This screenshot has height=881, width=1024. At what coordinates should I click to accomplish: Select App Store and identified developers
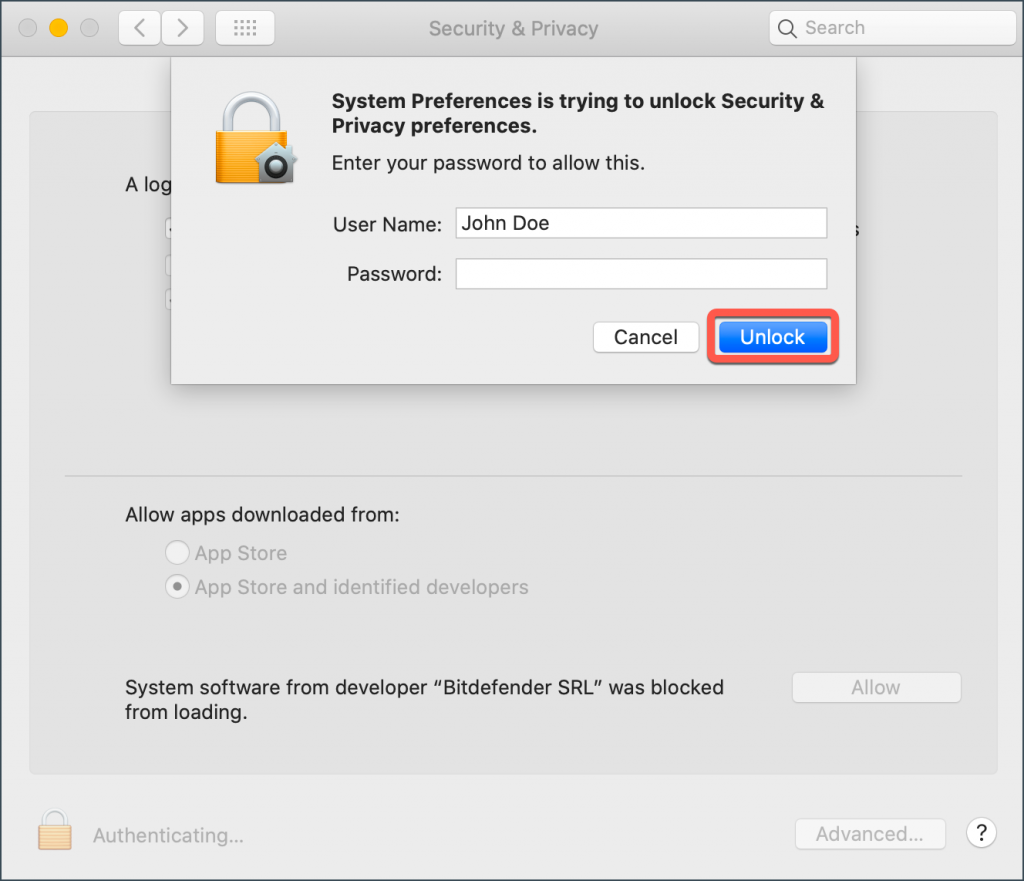177,586
